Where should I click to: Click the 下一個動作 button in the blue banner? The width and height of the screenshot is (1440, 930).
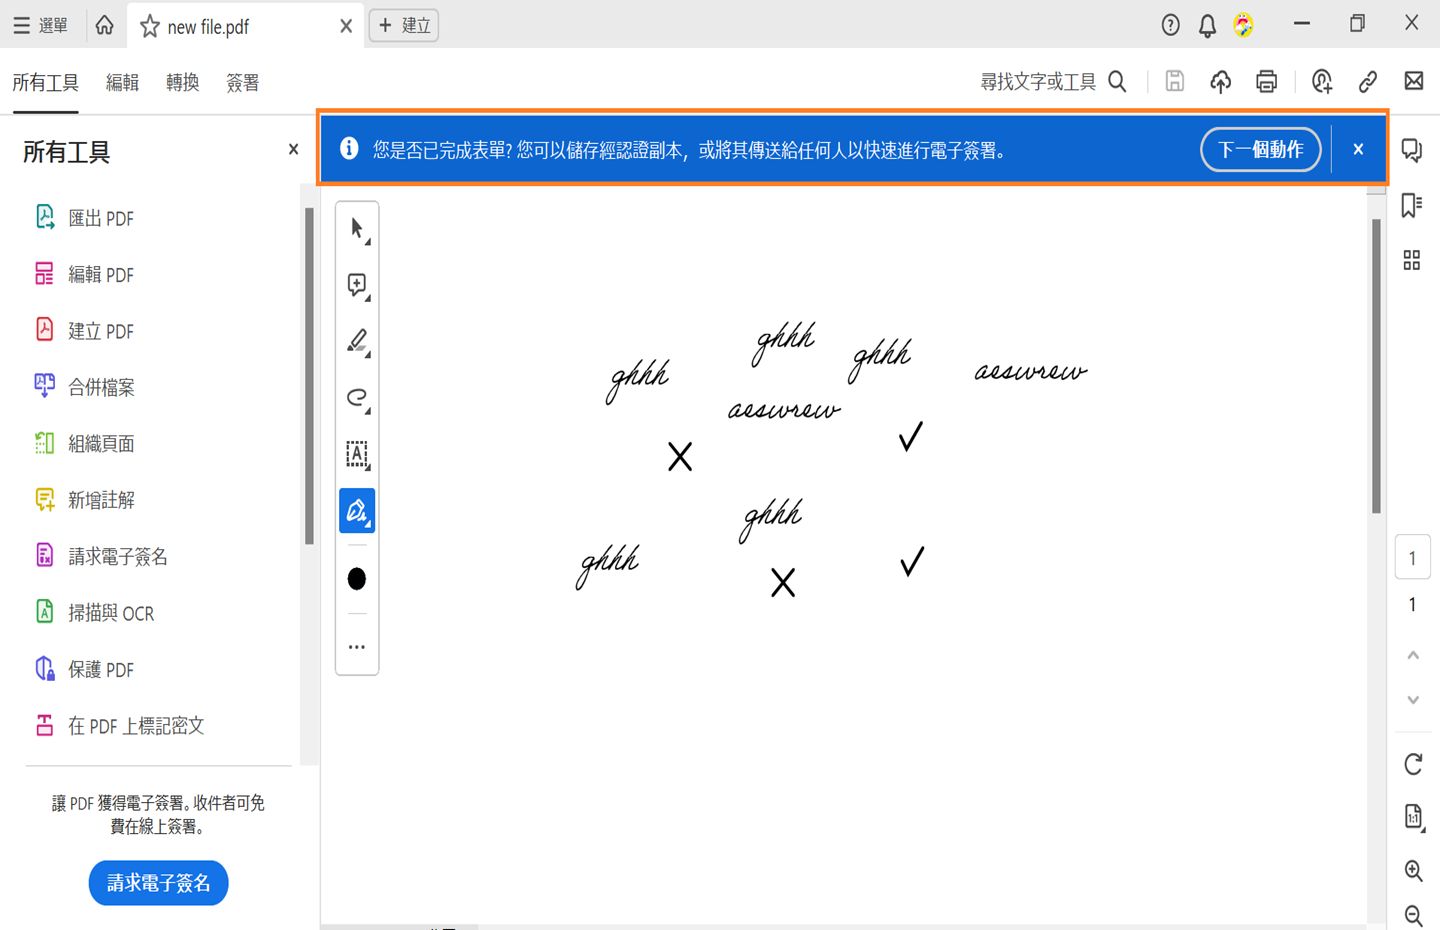click(1260, 149)
